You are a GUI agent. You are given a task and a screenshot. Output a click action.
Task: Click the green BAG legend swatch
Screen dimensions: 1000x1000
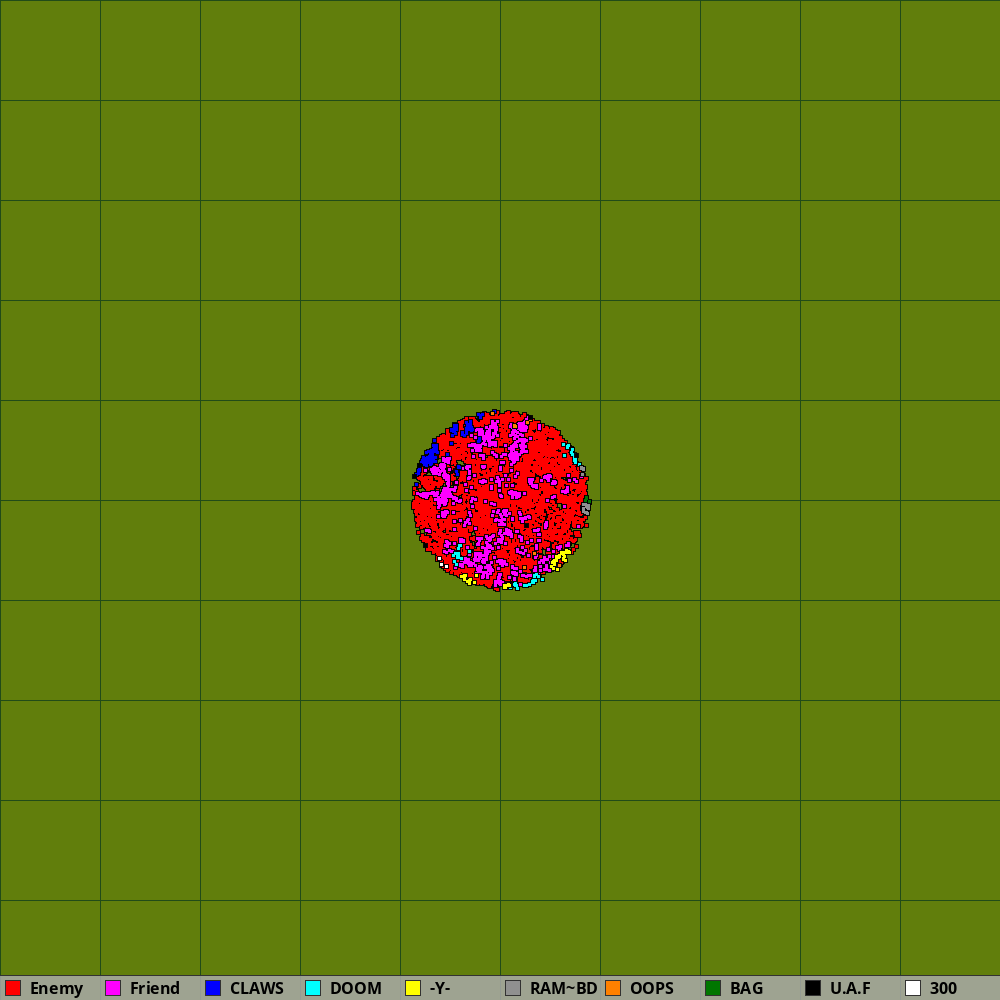click(713, 988)
